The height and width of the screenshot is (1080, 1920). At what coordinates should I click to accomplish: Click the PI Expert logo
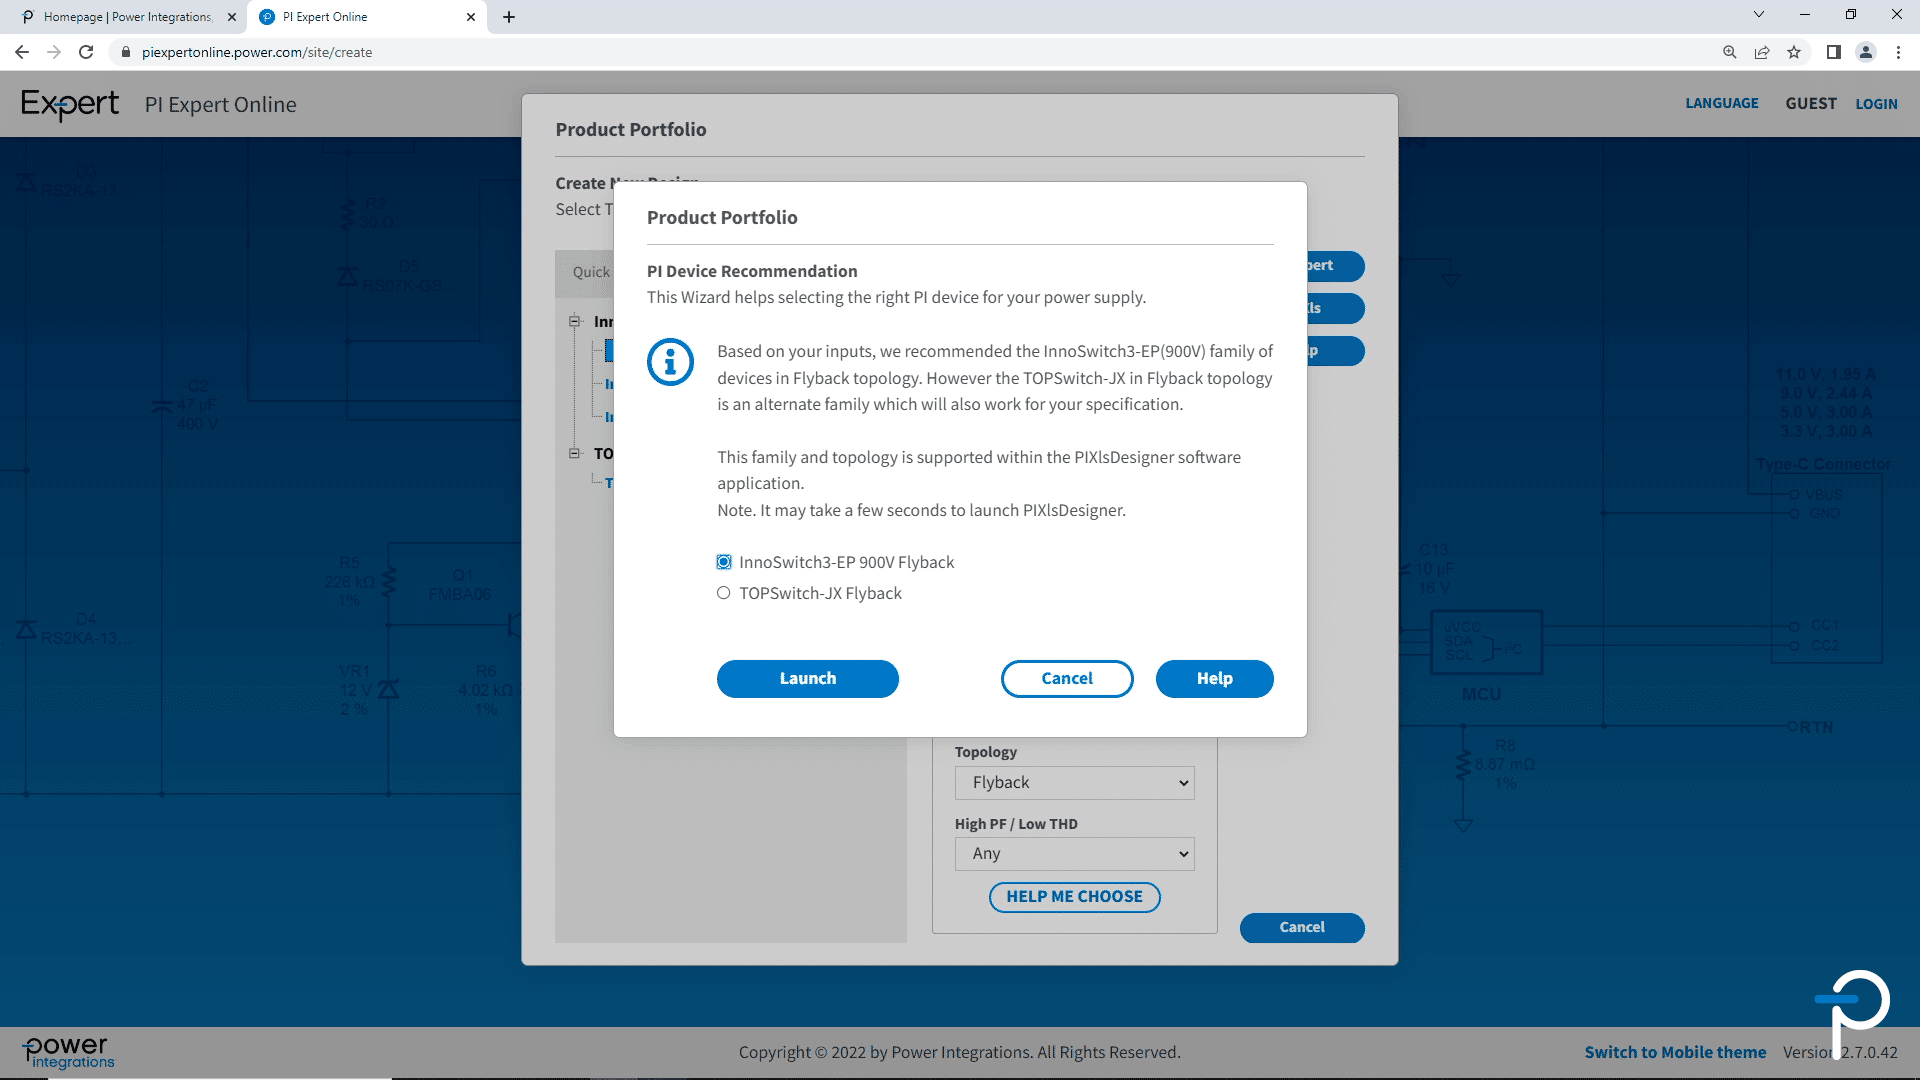[70, 104]
